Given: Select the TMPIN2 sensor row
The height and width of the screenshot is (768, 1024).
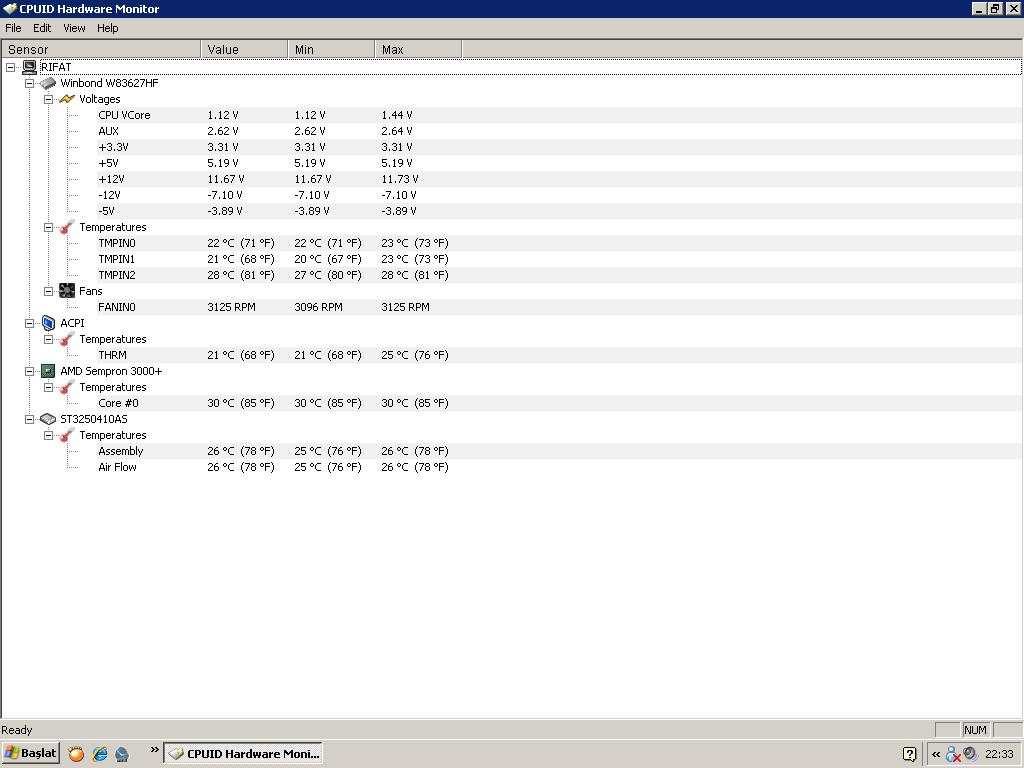Looking at the screenshot, I should 560,275.
